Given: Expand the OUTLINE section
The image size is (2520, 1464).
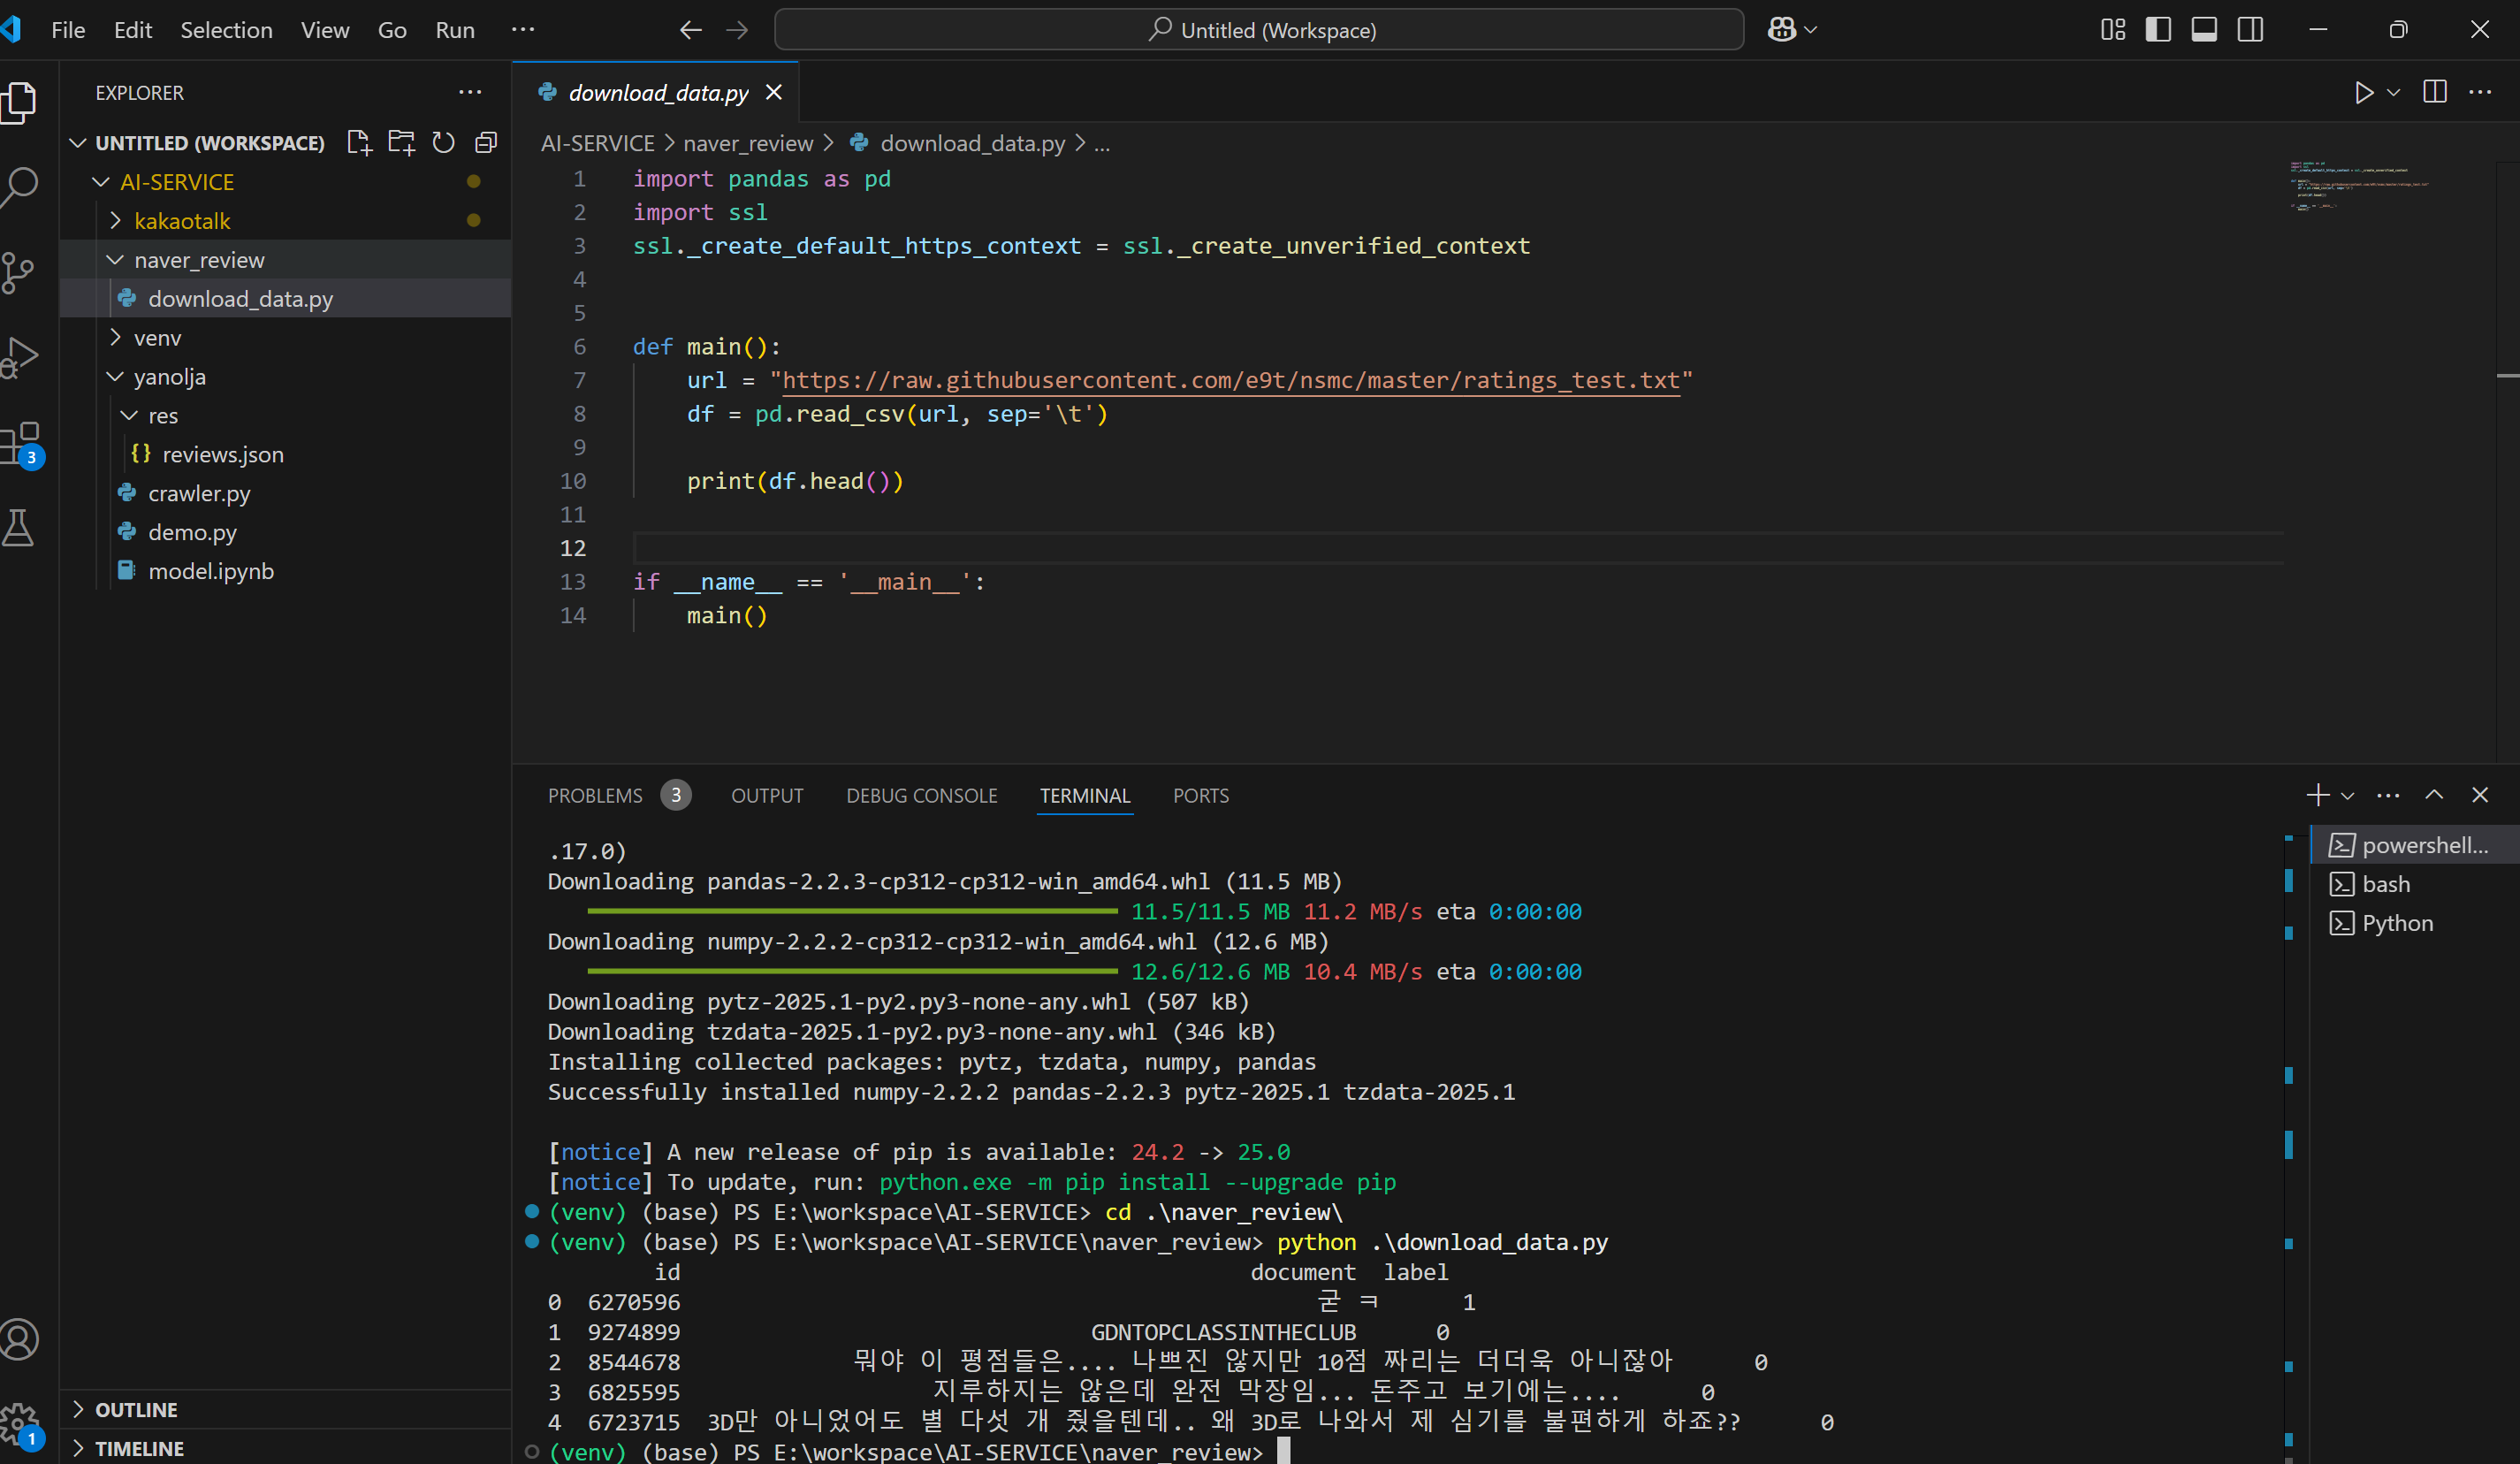Looking at the screenshot, I should point(136,1410).
